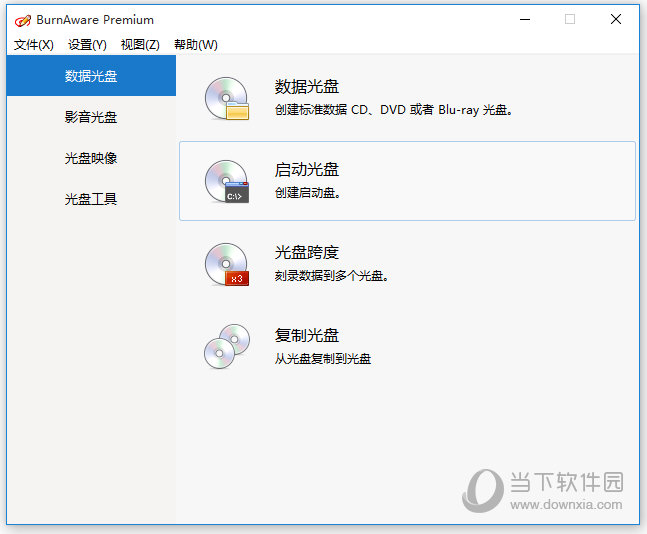Open the 帮助(W) menu
Screen dimensions: 647x534
click(x=196, y=45)
